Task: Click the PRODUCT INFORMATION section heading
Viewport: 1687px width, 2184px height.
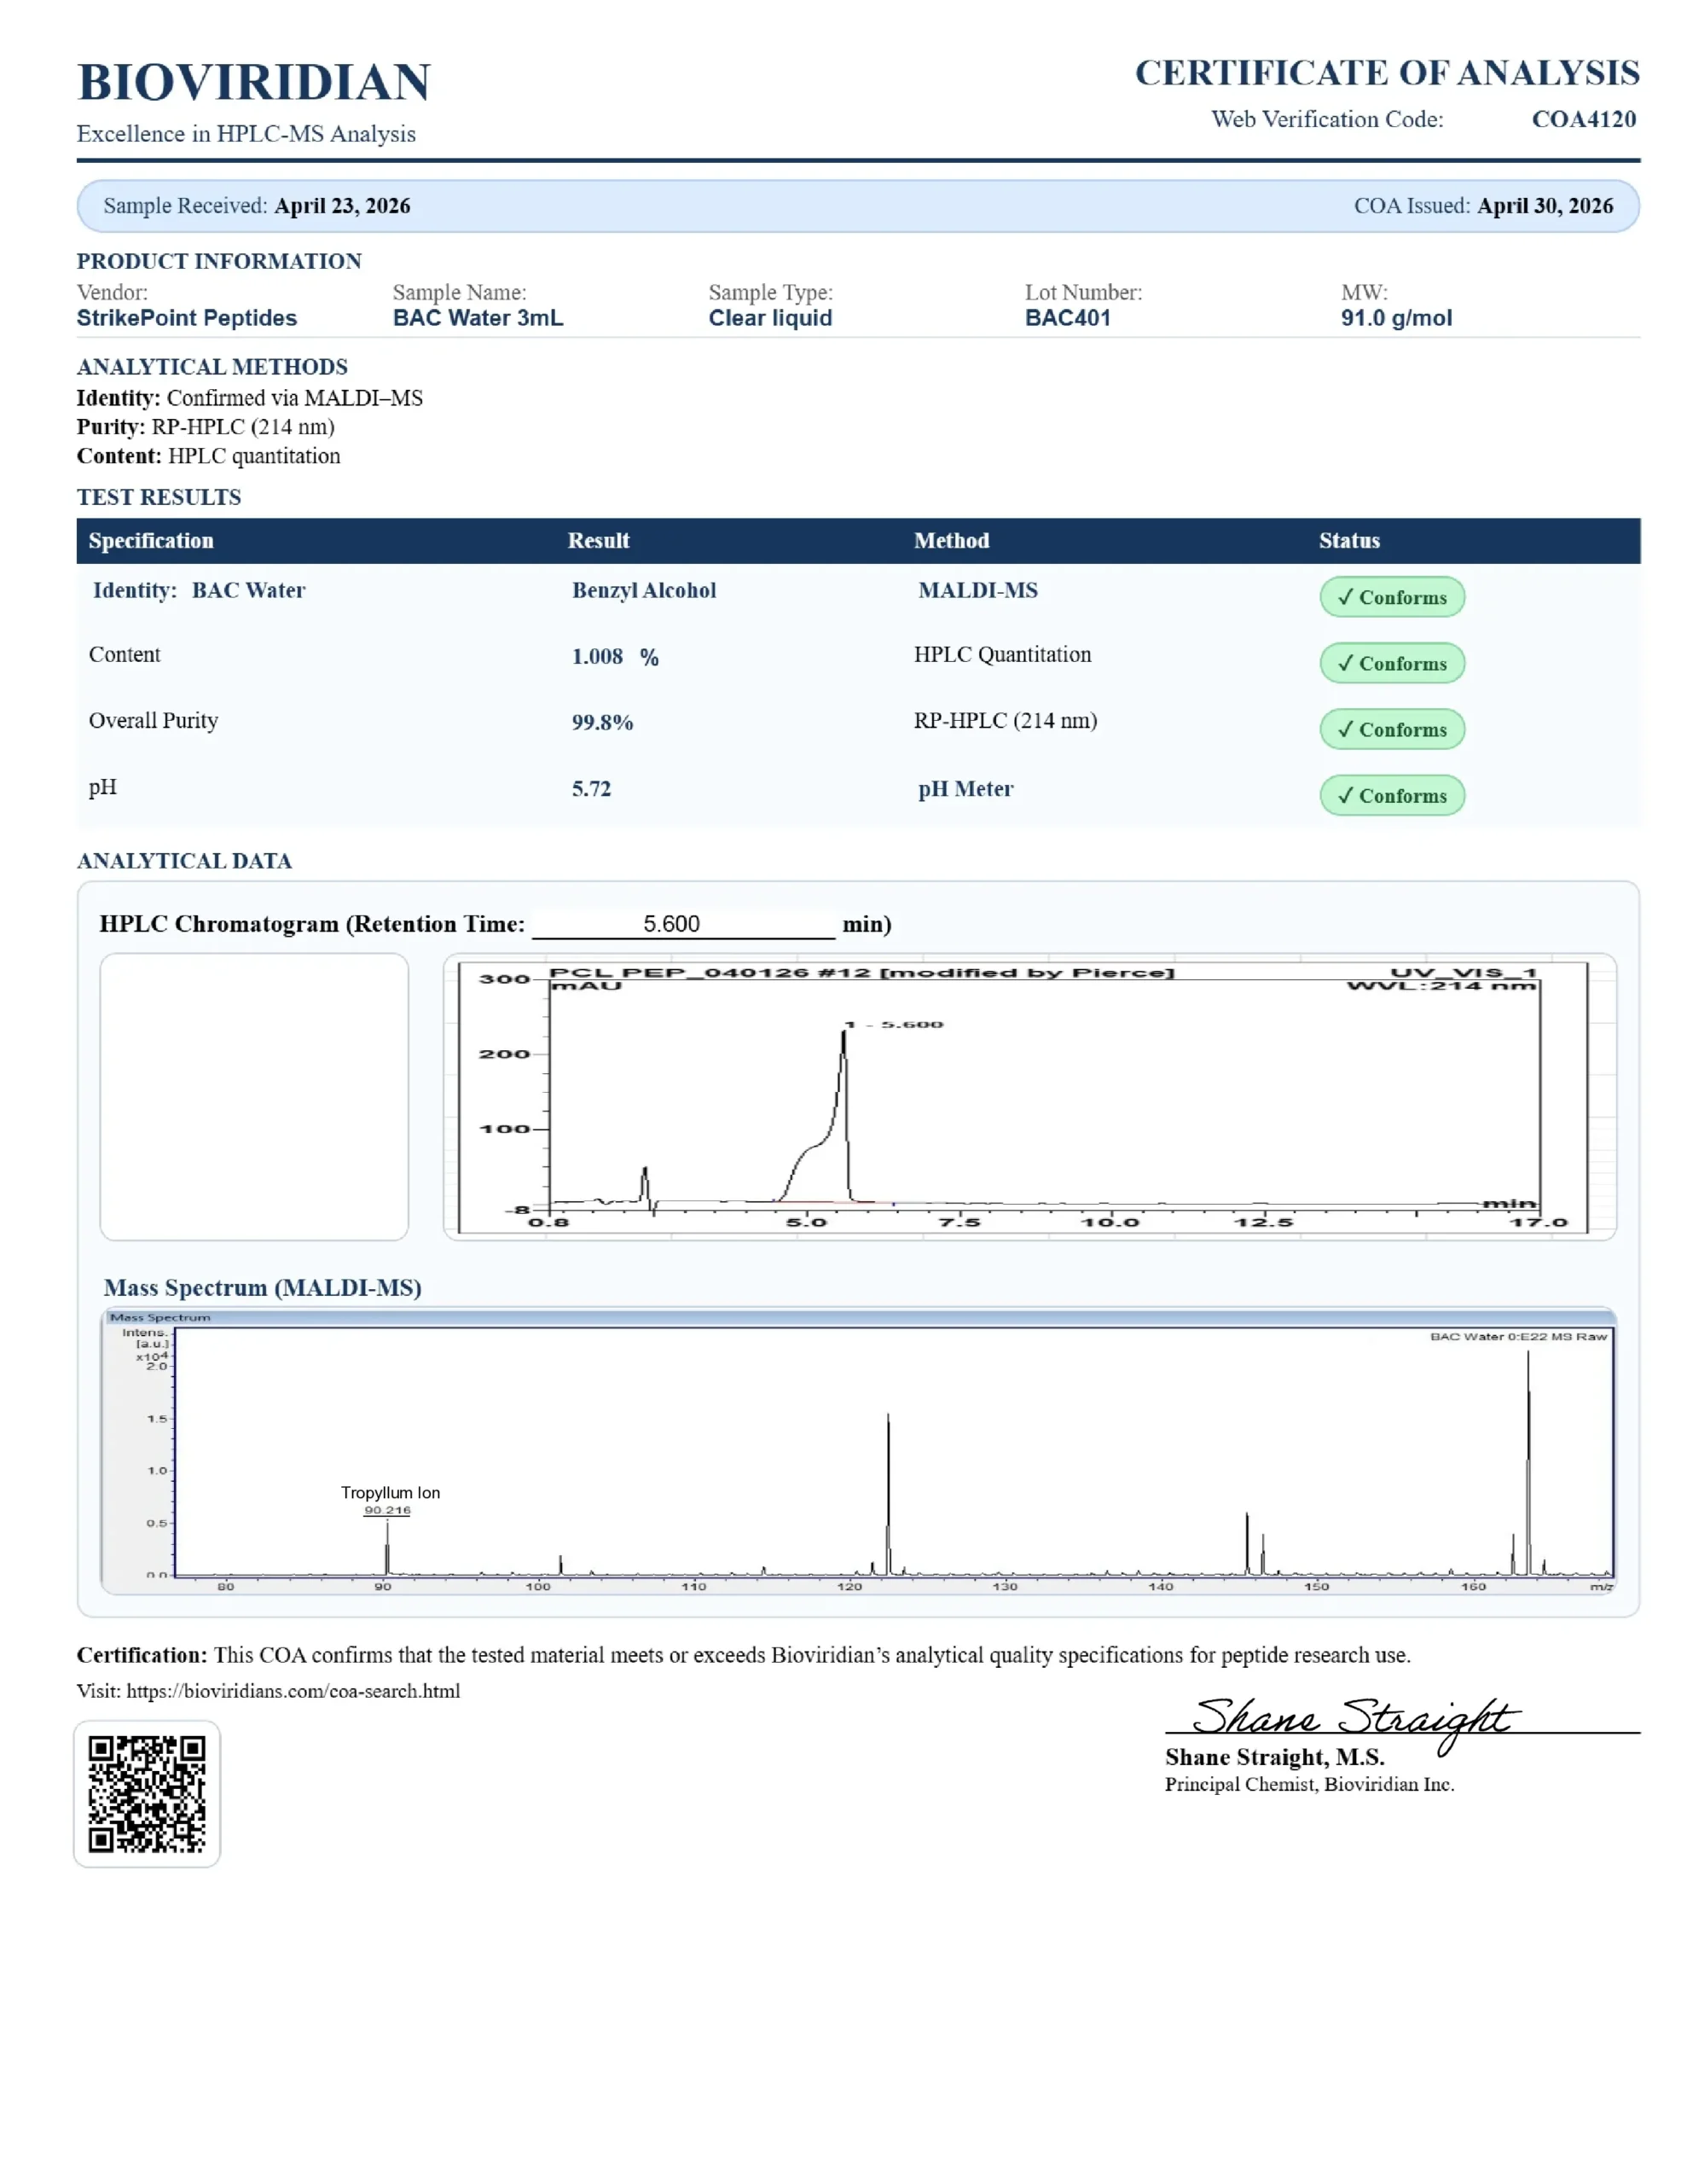Action: 219,261
